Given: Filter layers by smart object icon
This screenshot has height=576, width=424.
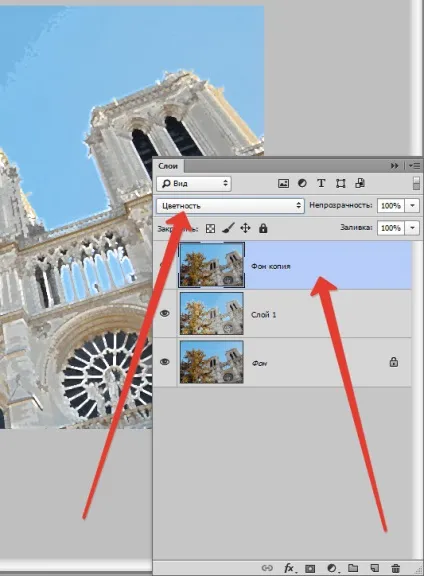Looking at the screenshot, I should [x=360, y=183].
